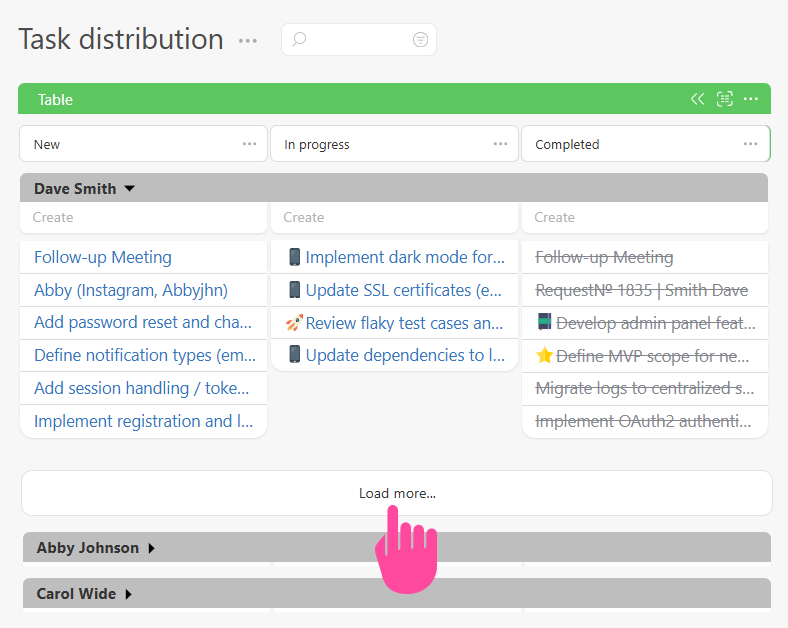The width and height of the screenshot is (788, 628).
Task: Expand the Abby Johnson group
Action: [152, 548]
